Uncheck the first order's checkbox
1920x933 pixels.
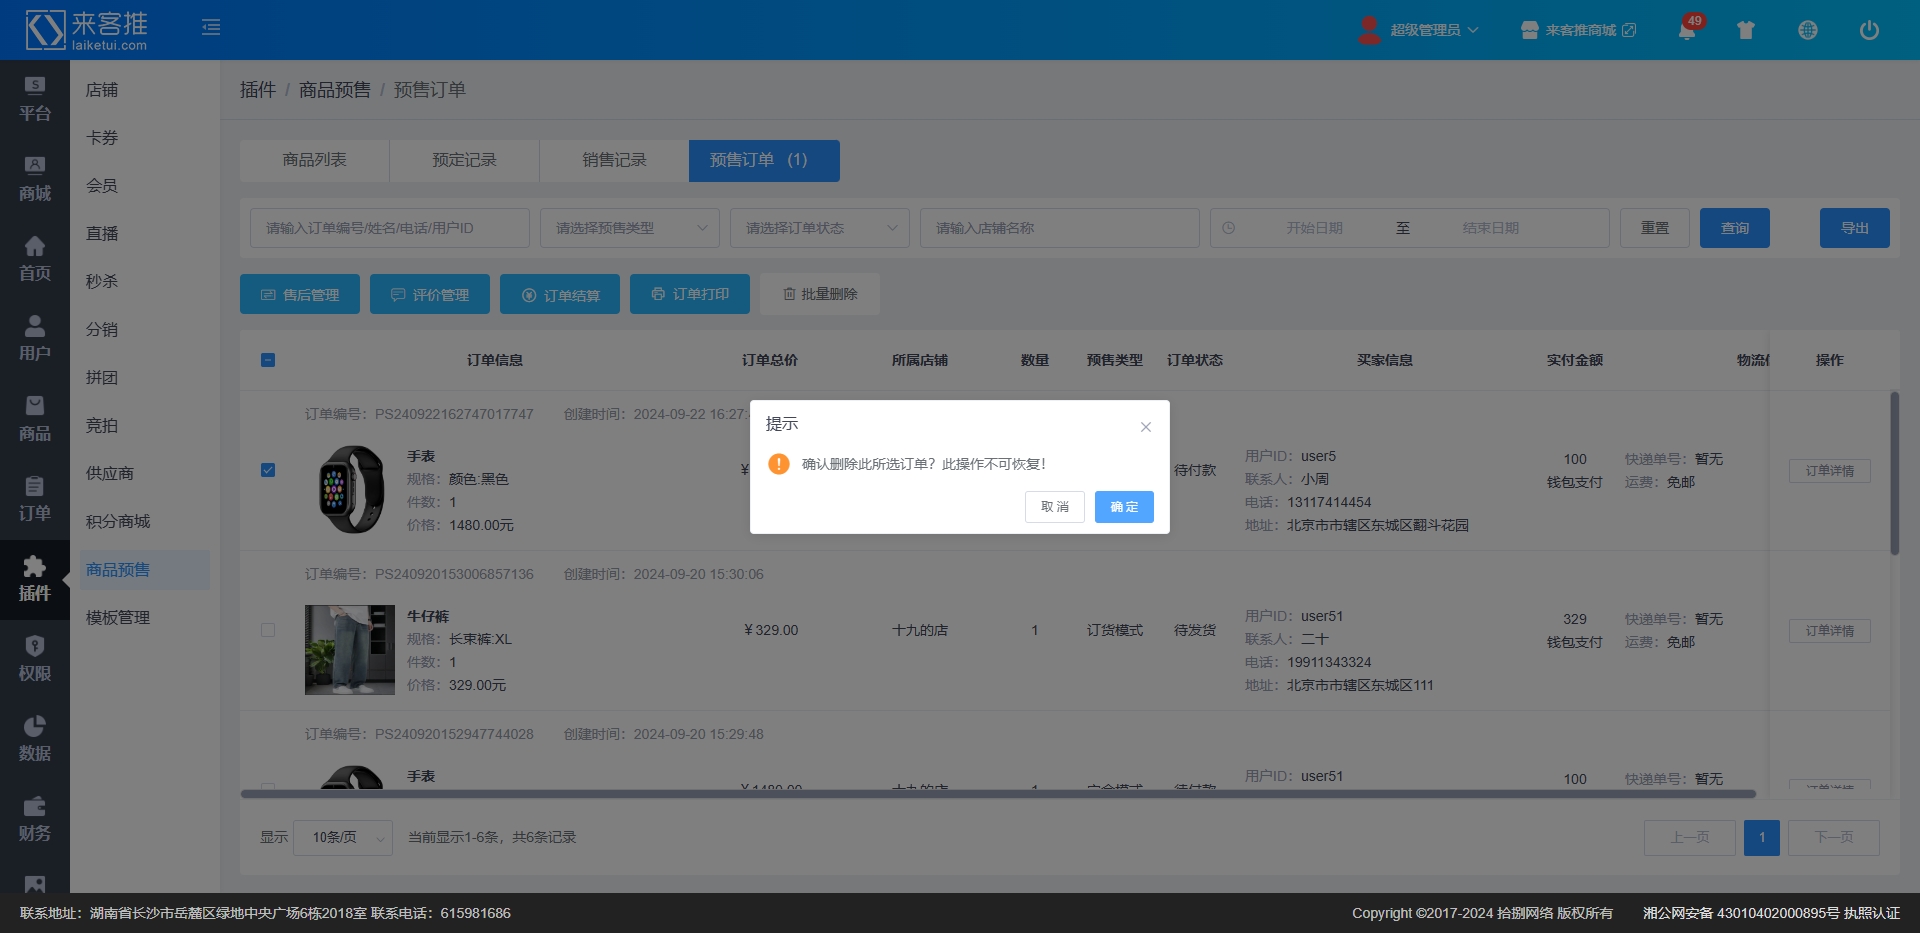click(x=268, y=470)
